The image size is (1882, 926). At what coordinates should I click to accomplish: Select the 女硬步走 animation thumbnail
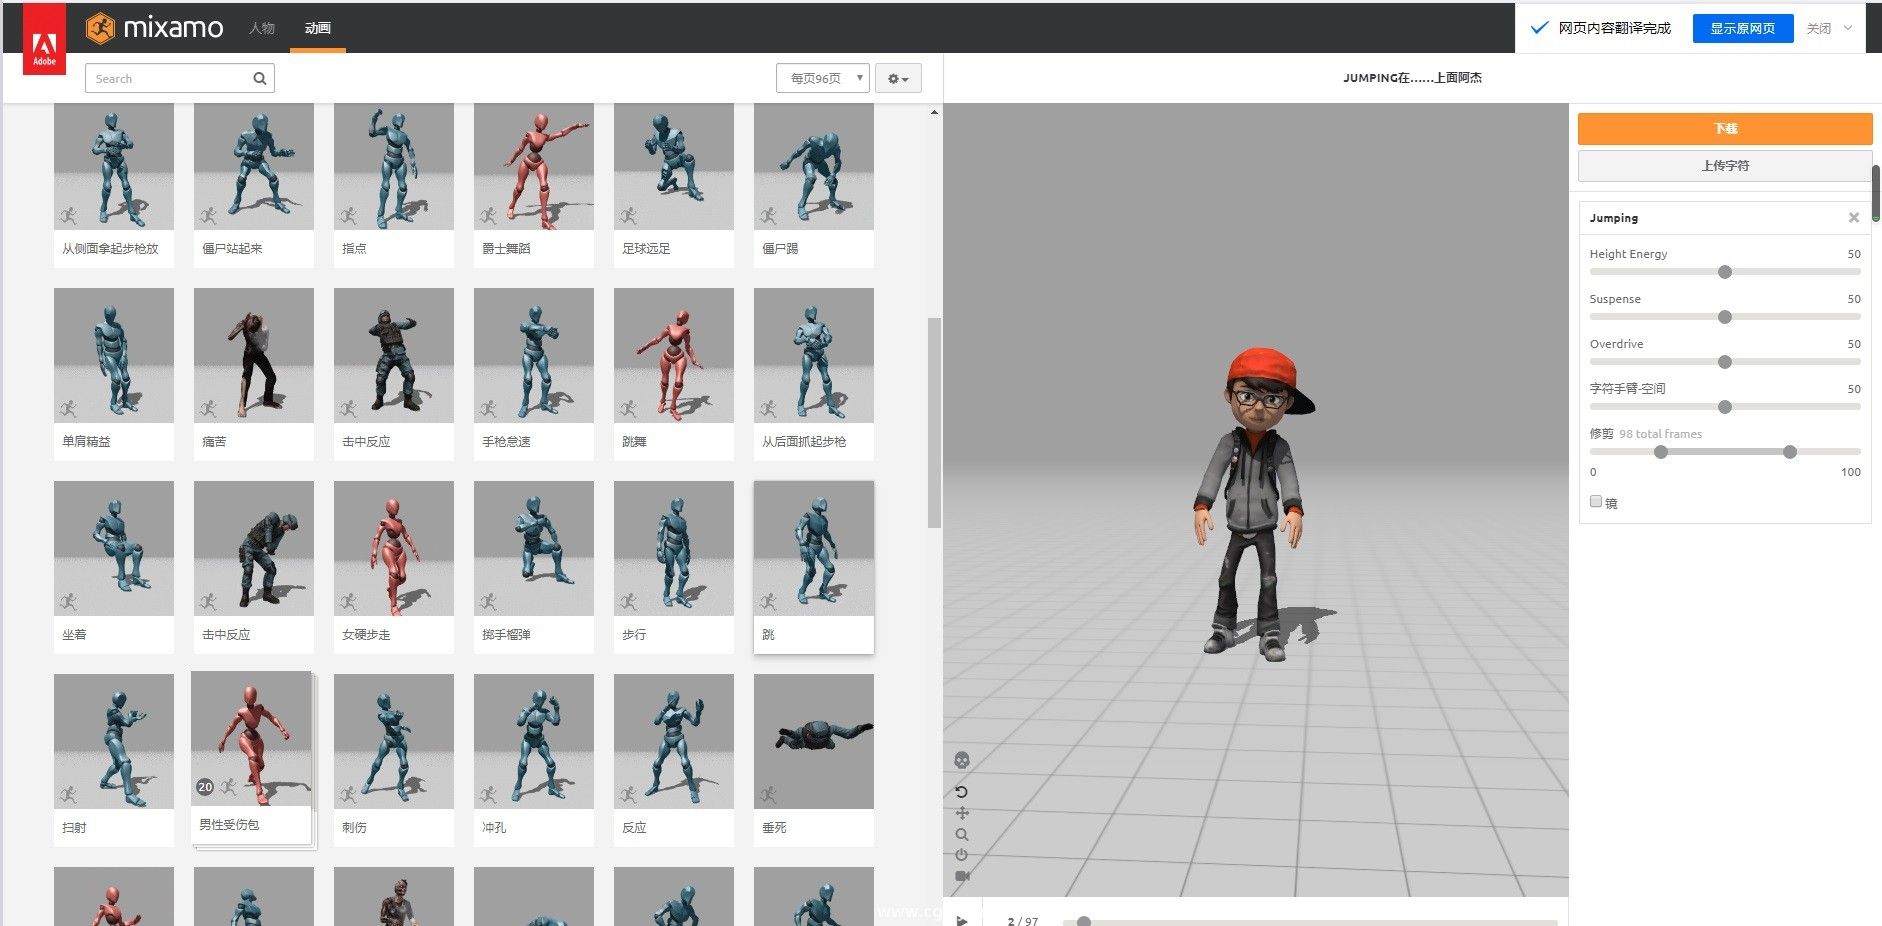click(x=394, y=548)
